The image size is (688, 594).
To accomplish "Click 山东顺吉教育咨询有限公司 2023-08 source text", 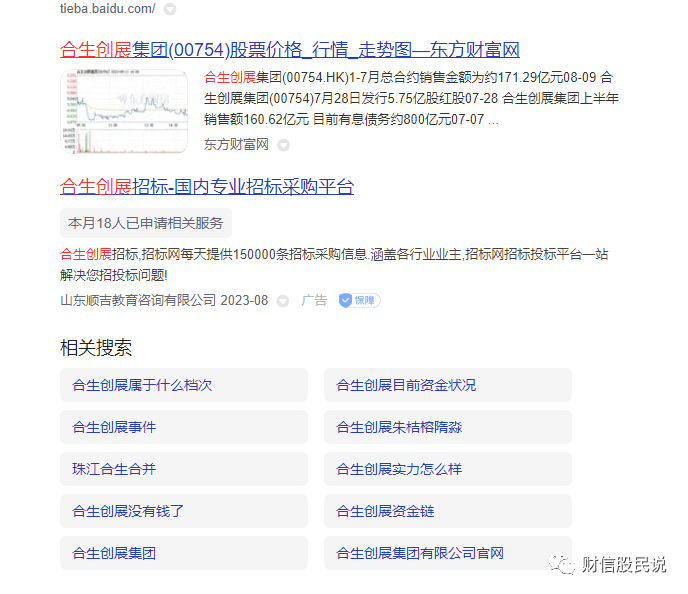I will point(164,301).
